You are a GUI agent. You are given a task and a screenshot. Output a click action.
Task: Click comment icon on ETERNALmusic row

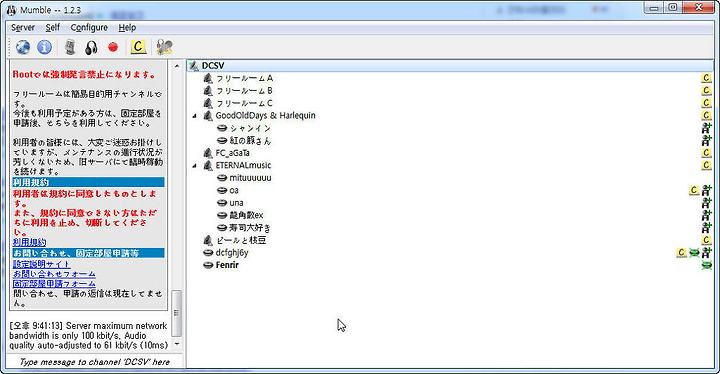pyautogui.click(x=706, y=165)
